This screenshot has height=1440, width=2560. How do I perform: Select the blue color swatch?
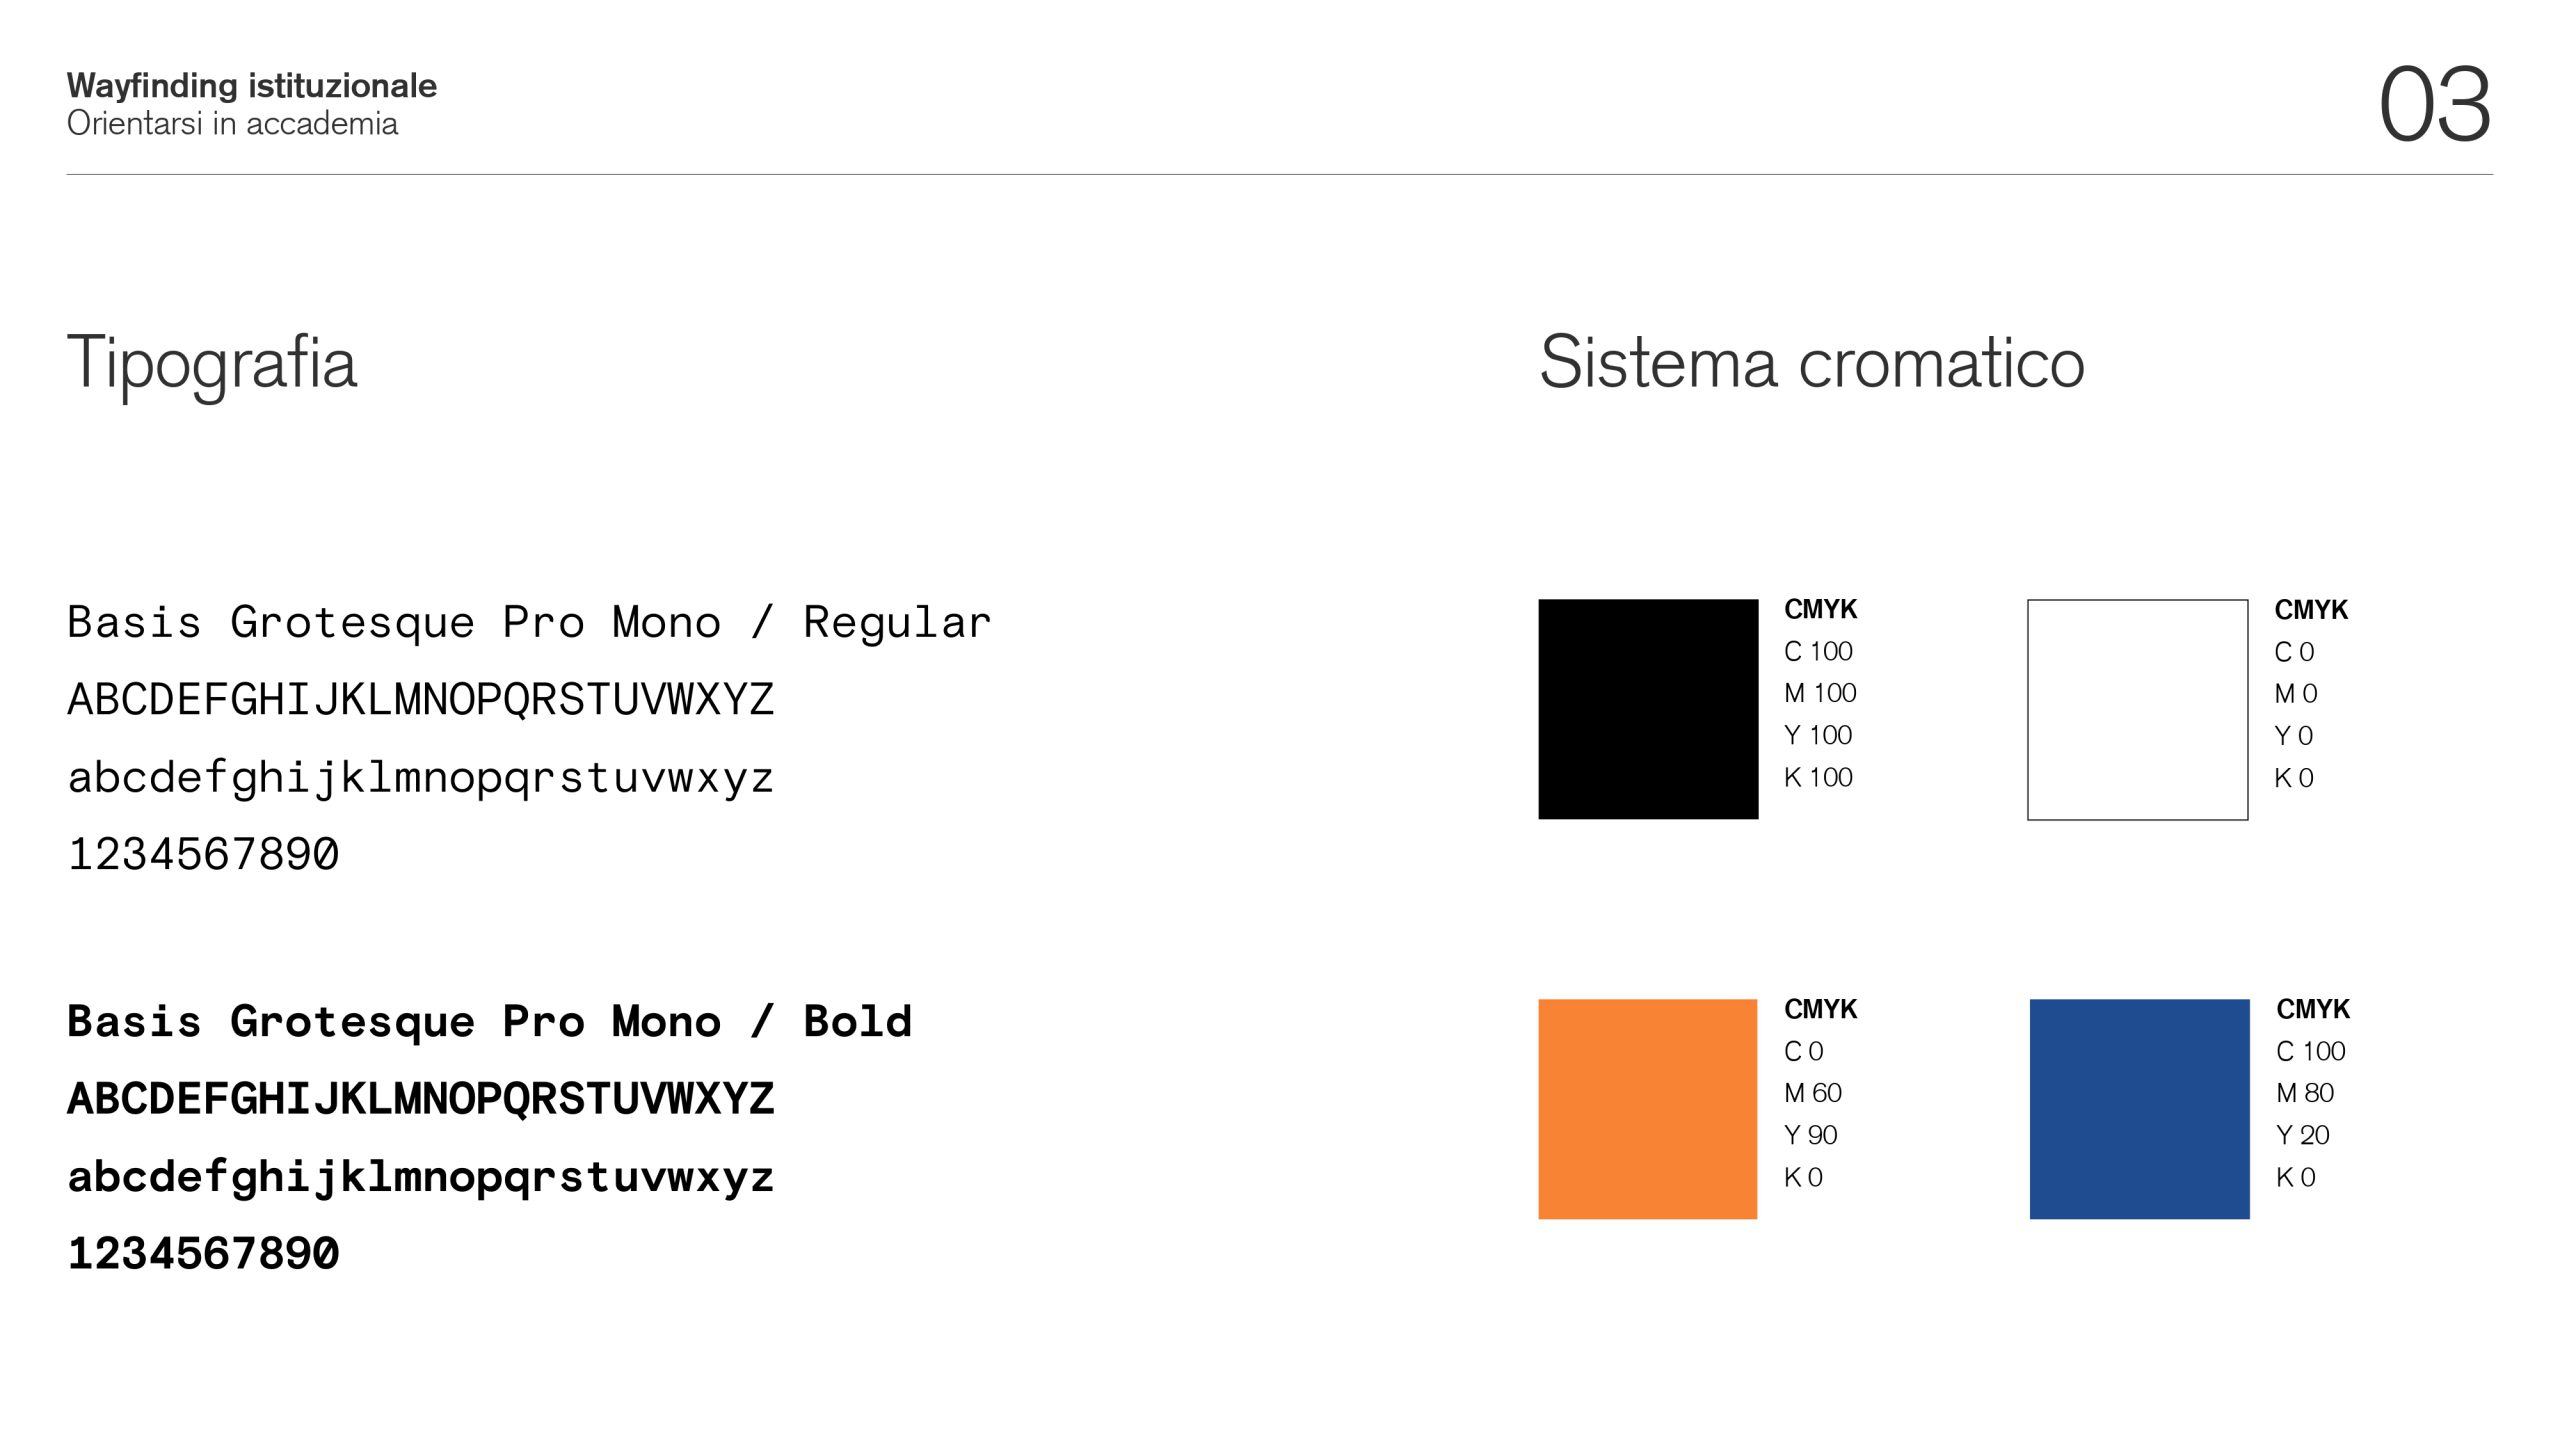(2139, 1108)
